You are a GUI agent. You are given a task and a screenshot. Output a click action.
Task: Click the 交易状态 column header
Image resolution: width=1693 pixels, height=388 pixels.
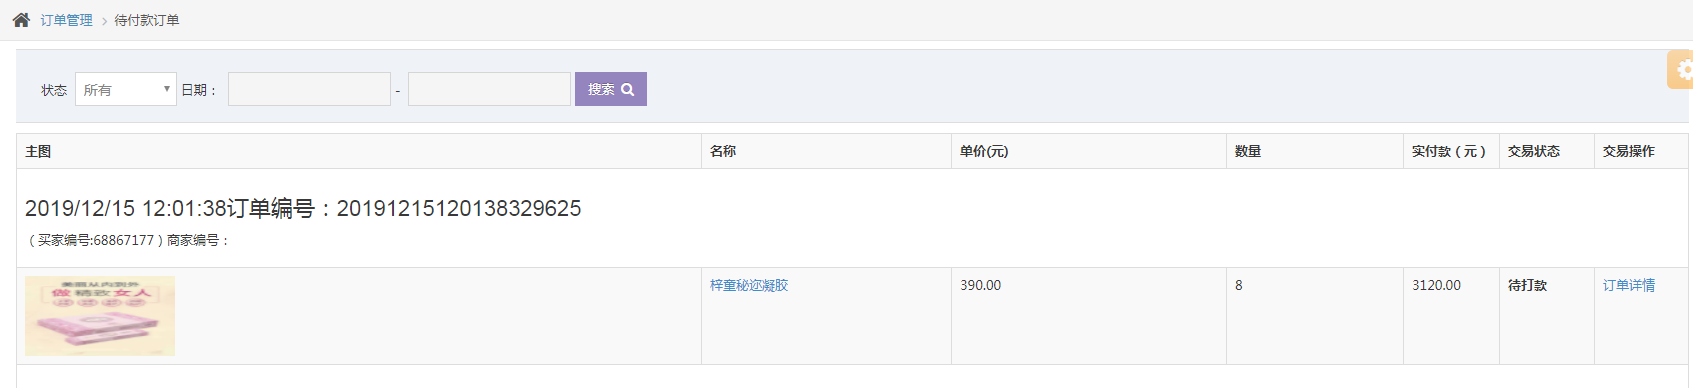(x=1534, y=151)
